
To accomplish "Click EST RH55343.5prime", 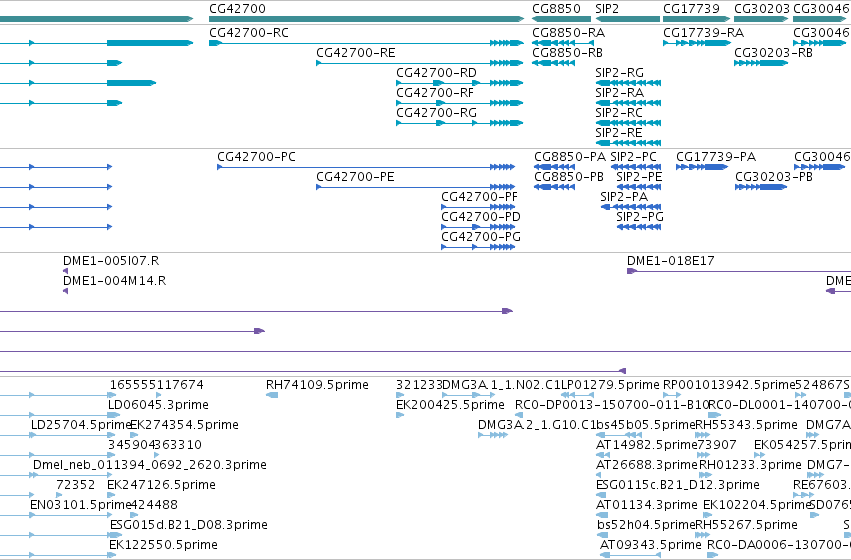I will coord(702,435).
